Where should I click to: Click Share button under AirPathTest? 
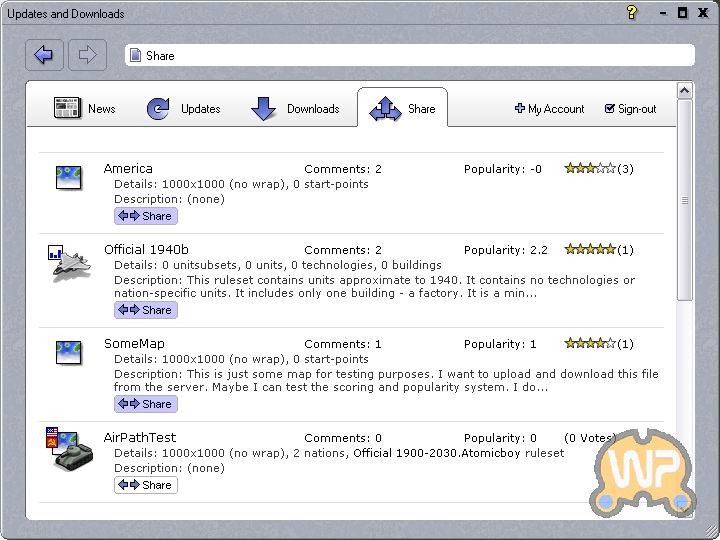tap(146, 485)
